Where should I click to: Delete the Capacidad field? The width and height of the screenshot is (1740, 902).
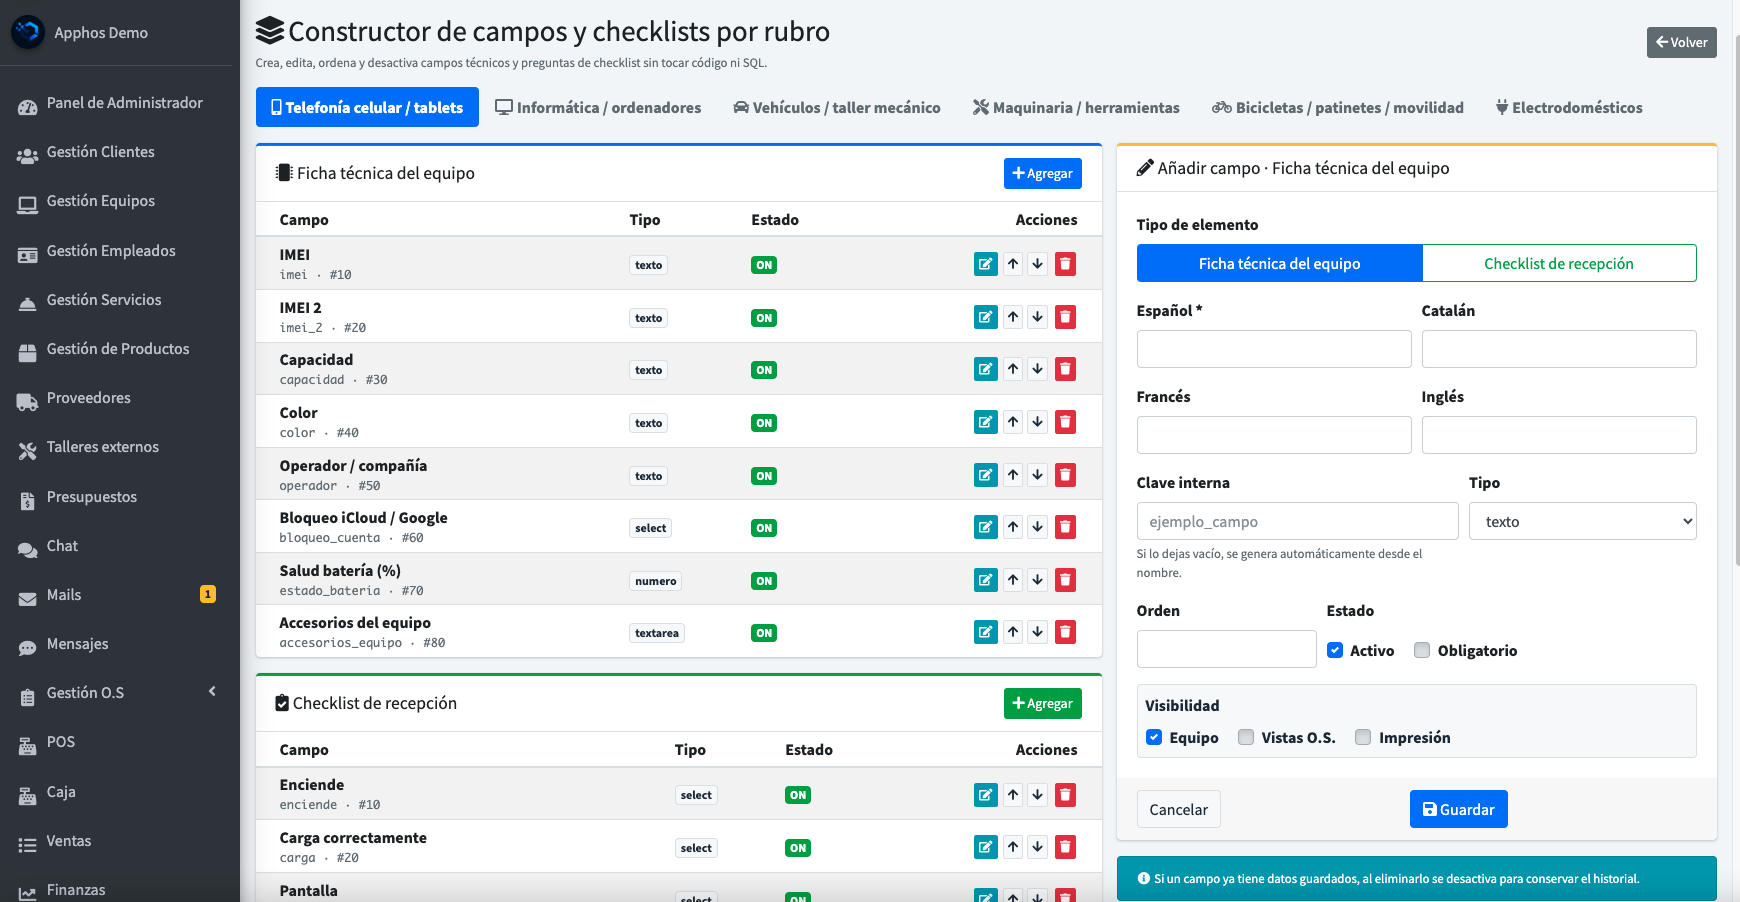(1066, 369)
